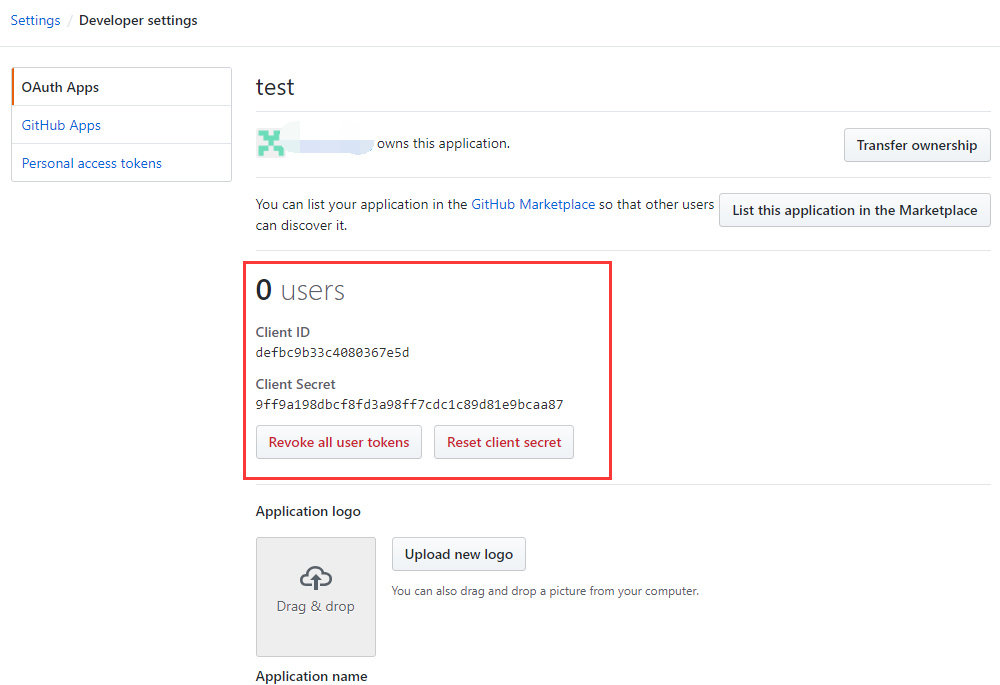This screenshot has height=685, width=1000.
Task: Go back to Settings breadcrumb link
Action: (x=35, y=20)
